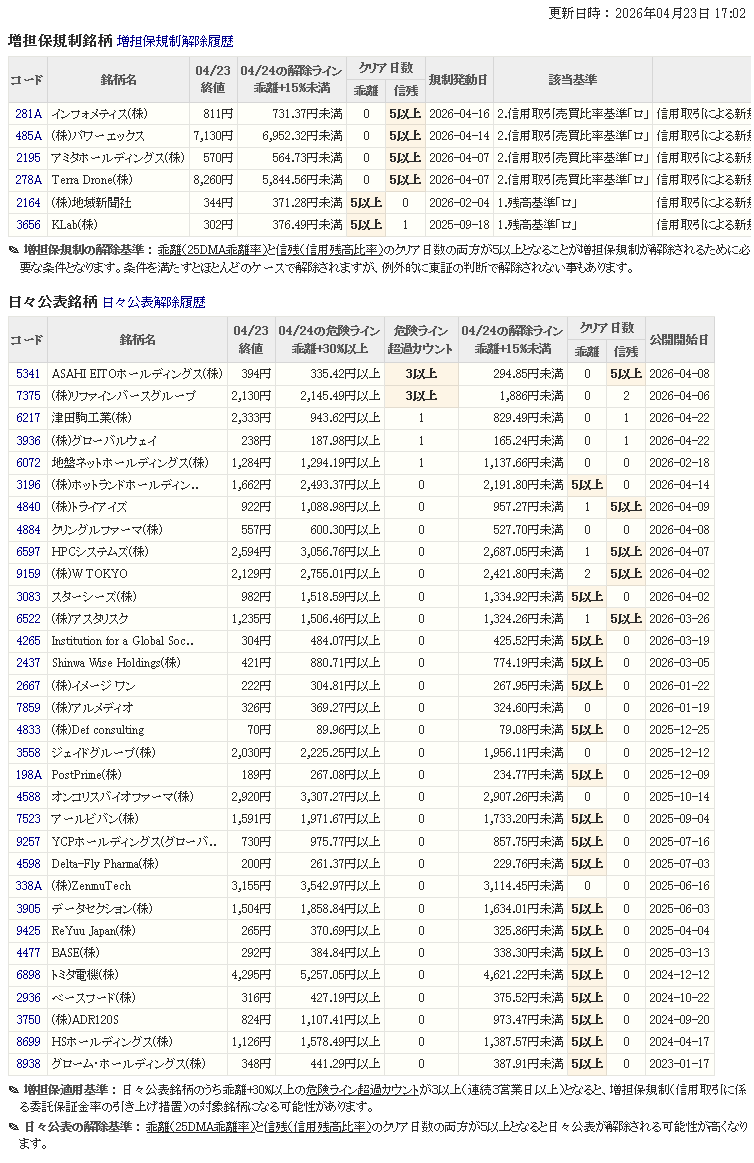This screenshot has height=1163, width=754.
Task: Open stock code 7375 for リファインバース
Action: click(x=28, y=396)
